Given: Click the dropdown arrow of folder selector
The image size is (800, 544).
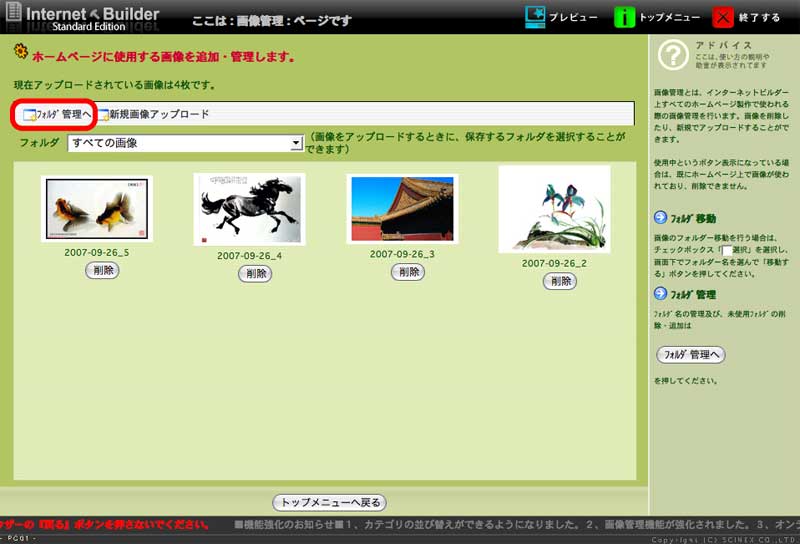Looking at the screenshot, I should pyautogui.click(x=296, y=143).
